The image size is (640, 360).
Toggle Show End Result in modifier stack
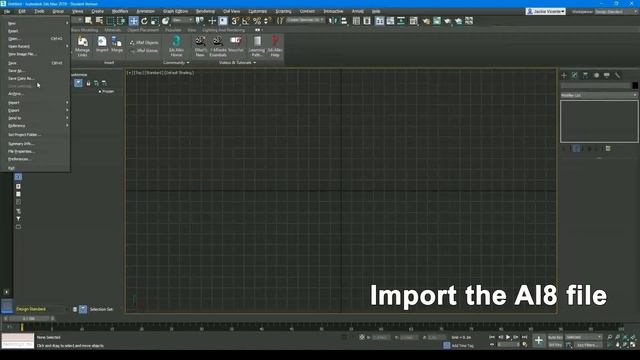point(576,149)
